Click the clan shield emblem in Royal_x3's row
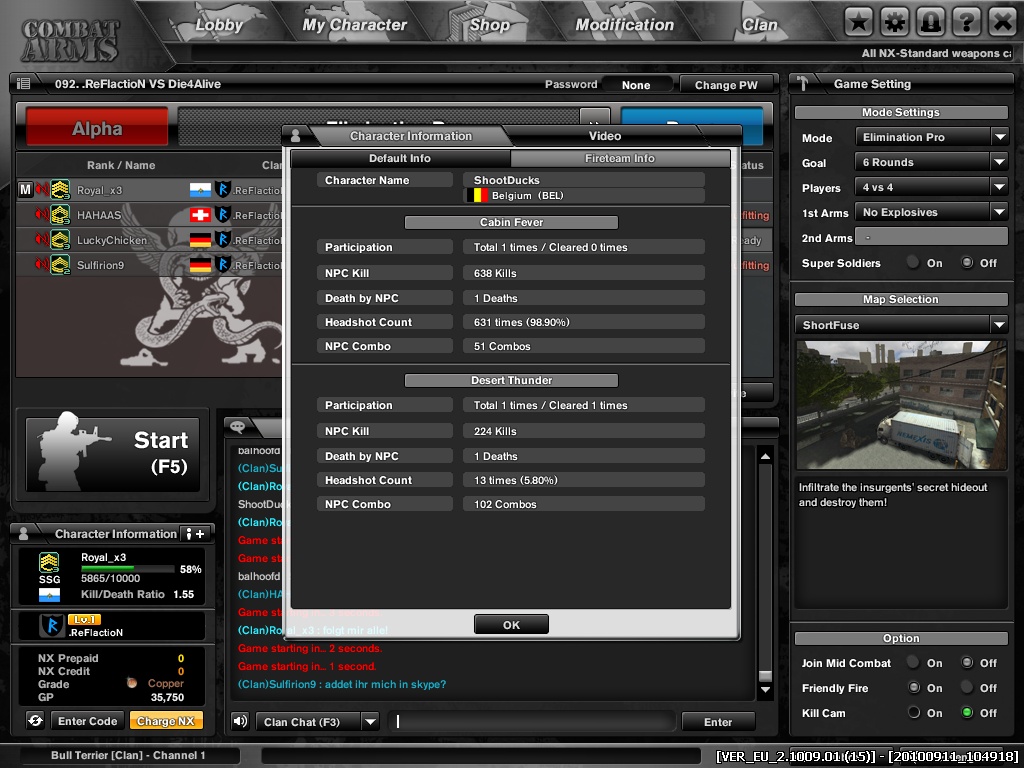The width and height of the screenshot is (1024, 768). click(223, 190)
